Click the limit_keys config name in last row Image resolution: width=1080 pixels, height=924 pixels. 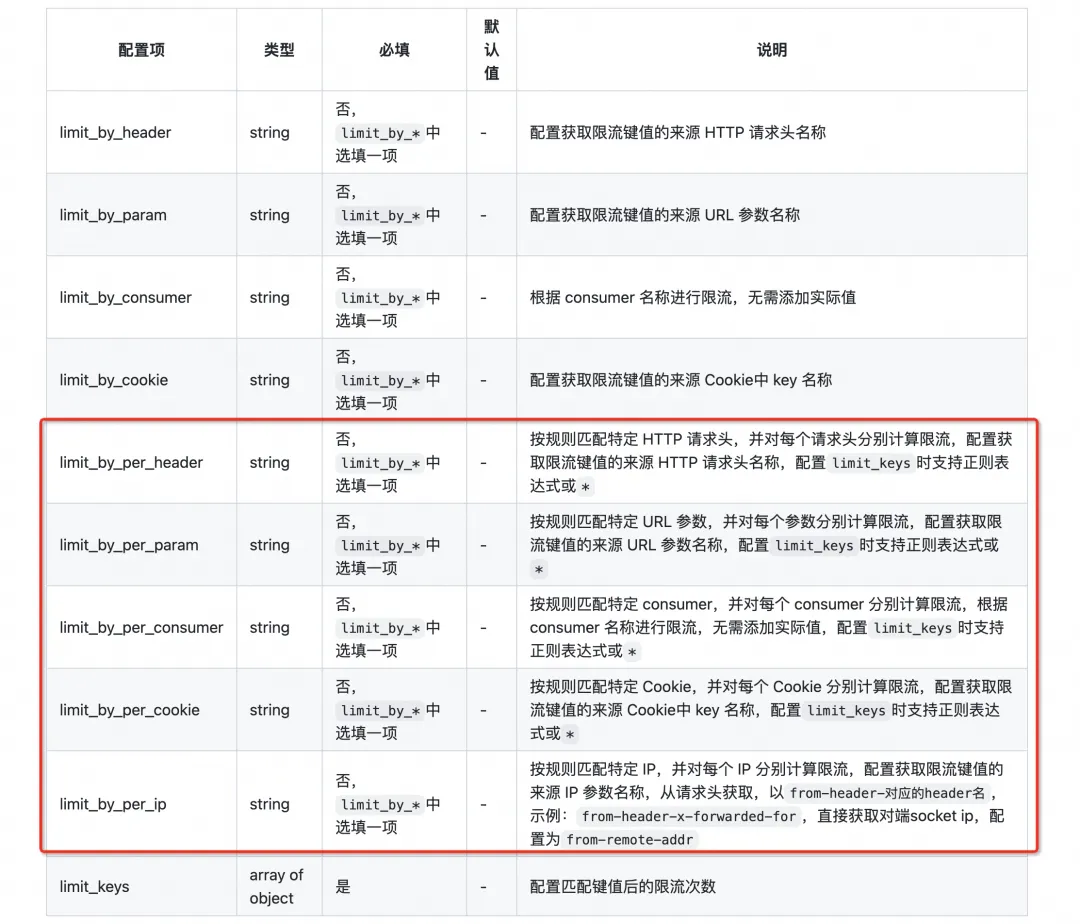click(94, 886)
